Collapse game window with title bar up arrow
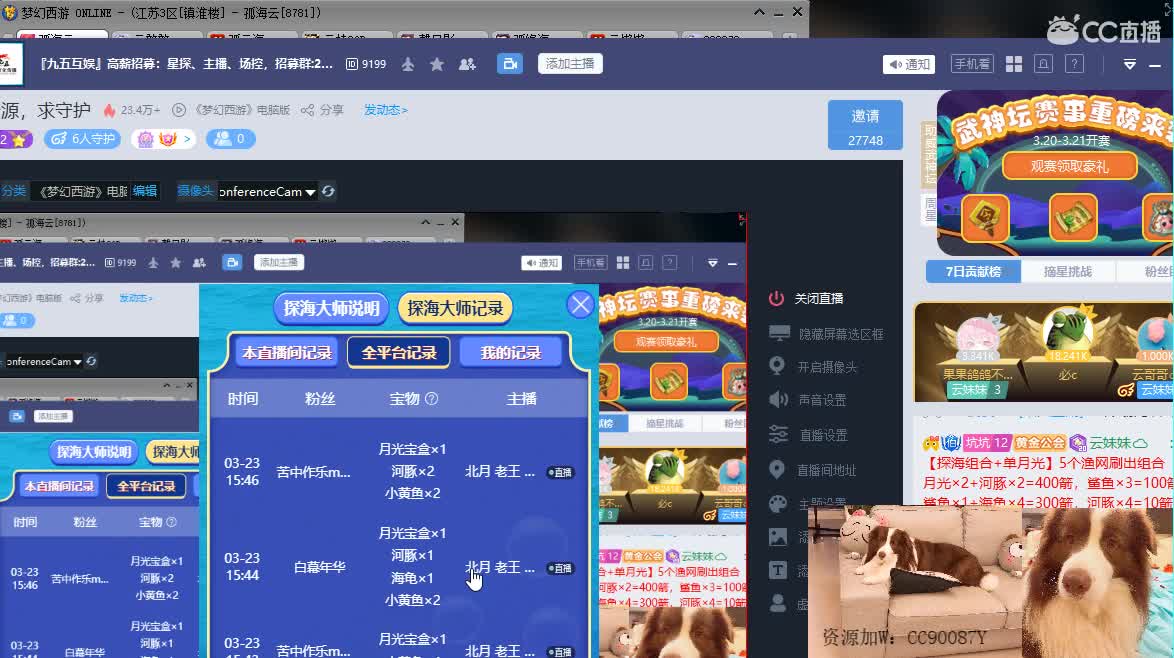The width and height of the screenshot is (1174, 658). 759,12
